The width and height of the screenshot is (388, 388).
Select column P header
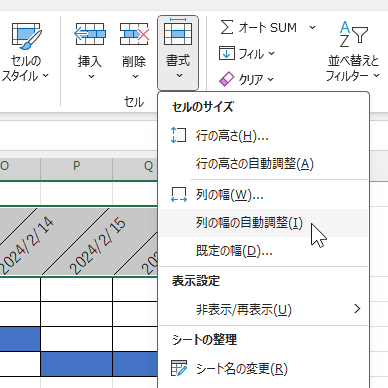tap(76, 166)
